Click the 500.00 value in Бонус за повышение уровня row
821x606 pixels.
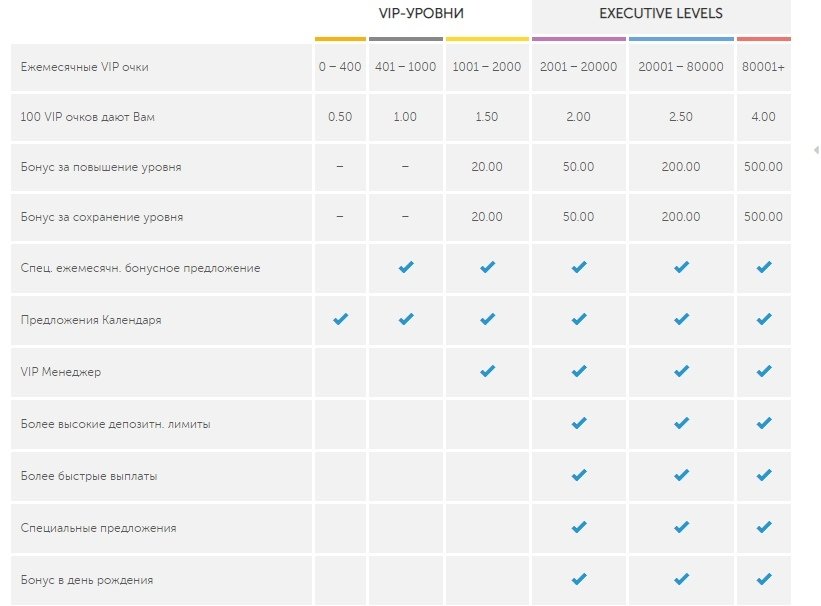point(763,167)
